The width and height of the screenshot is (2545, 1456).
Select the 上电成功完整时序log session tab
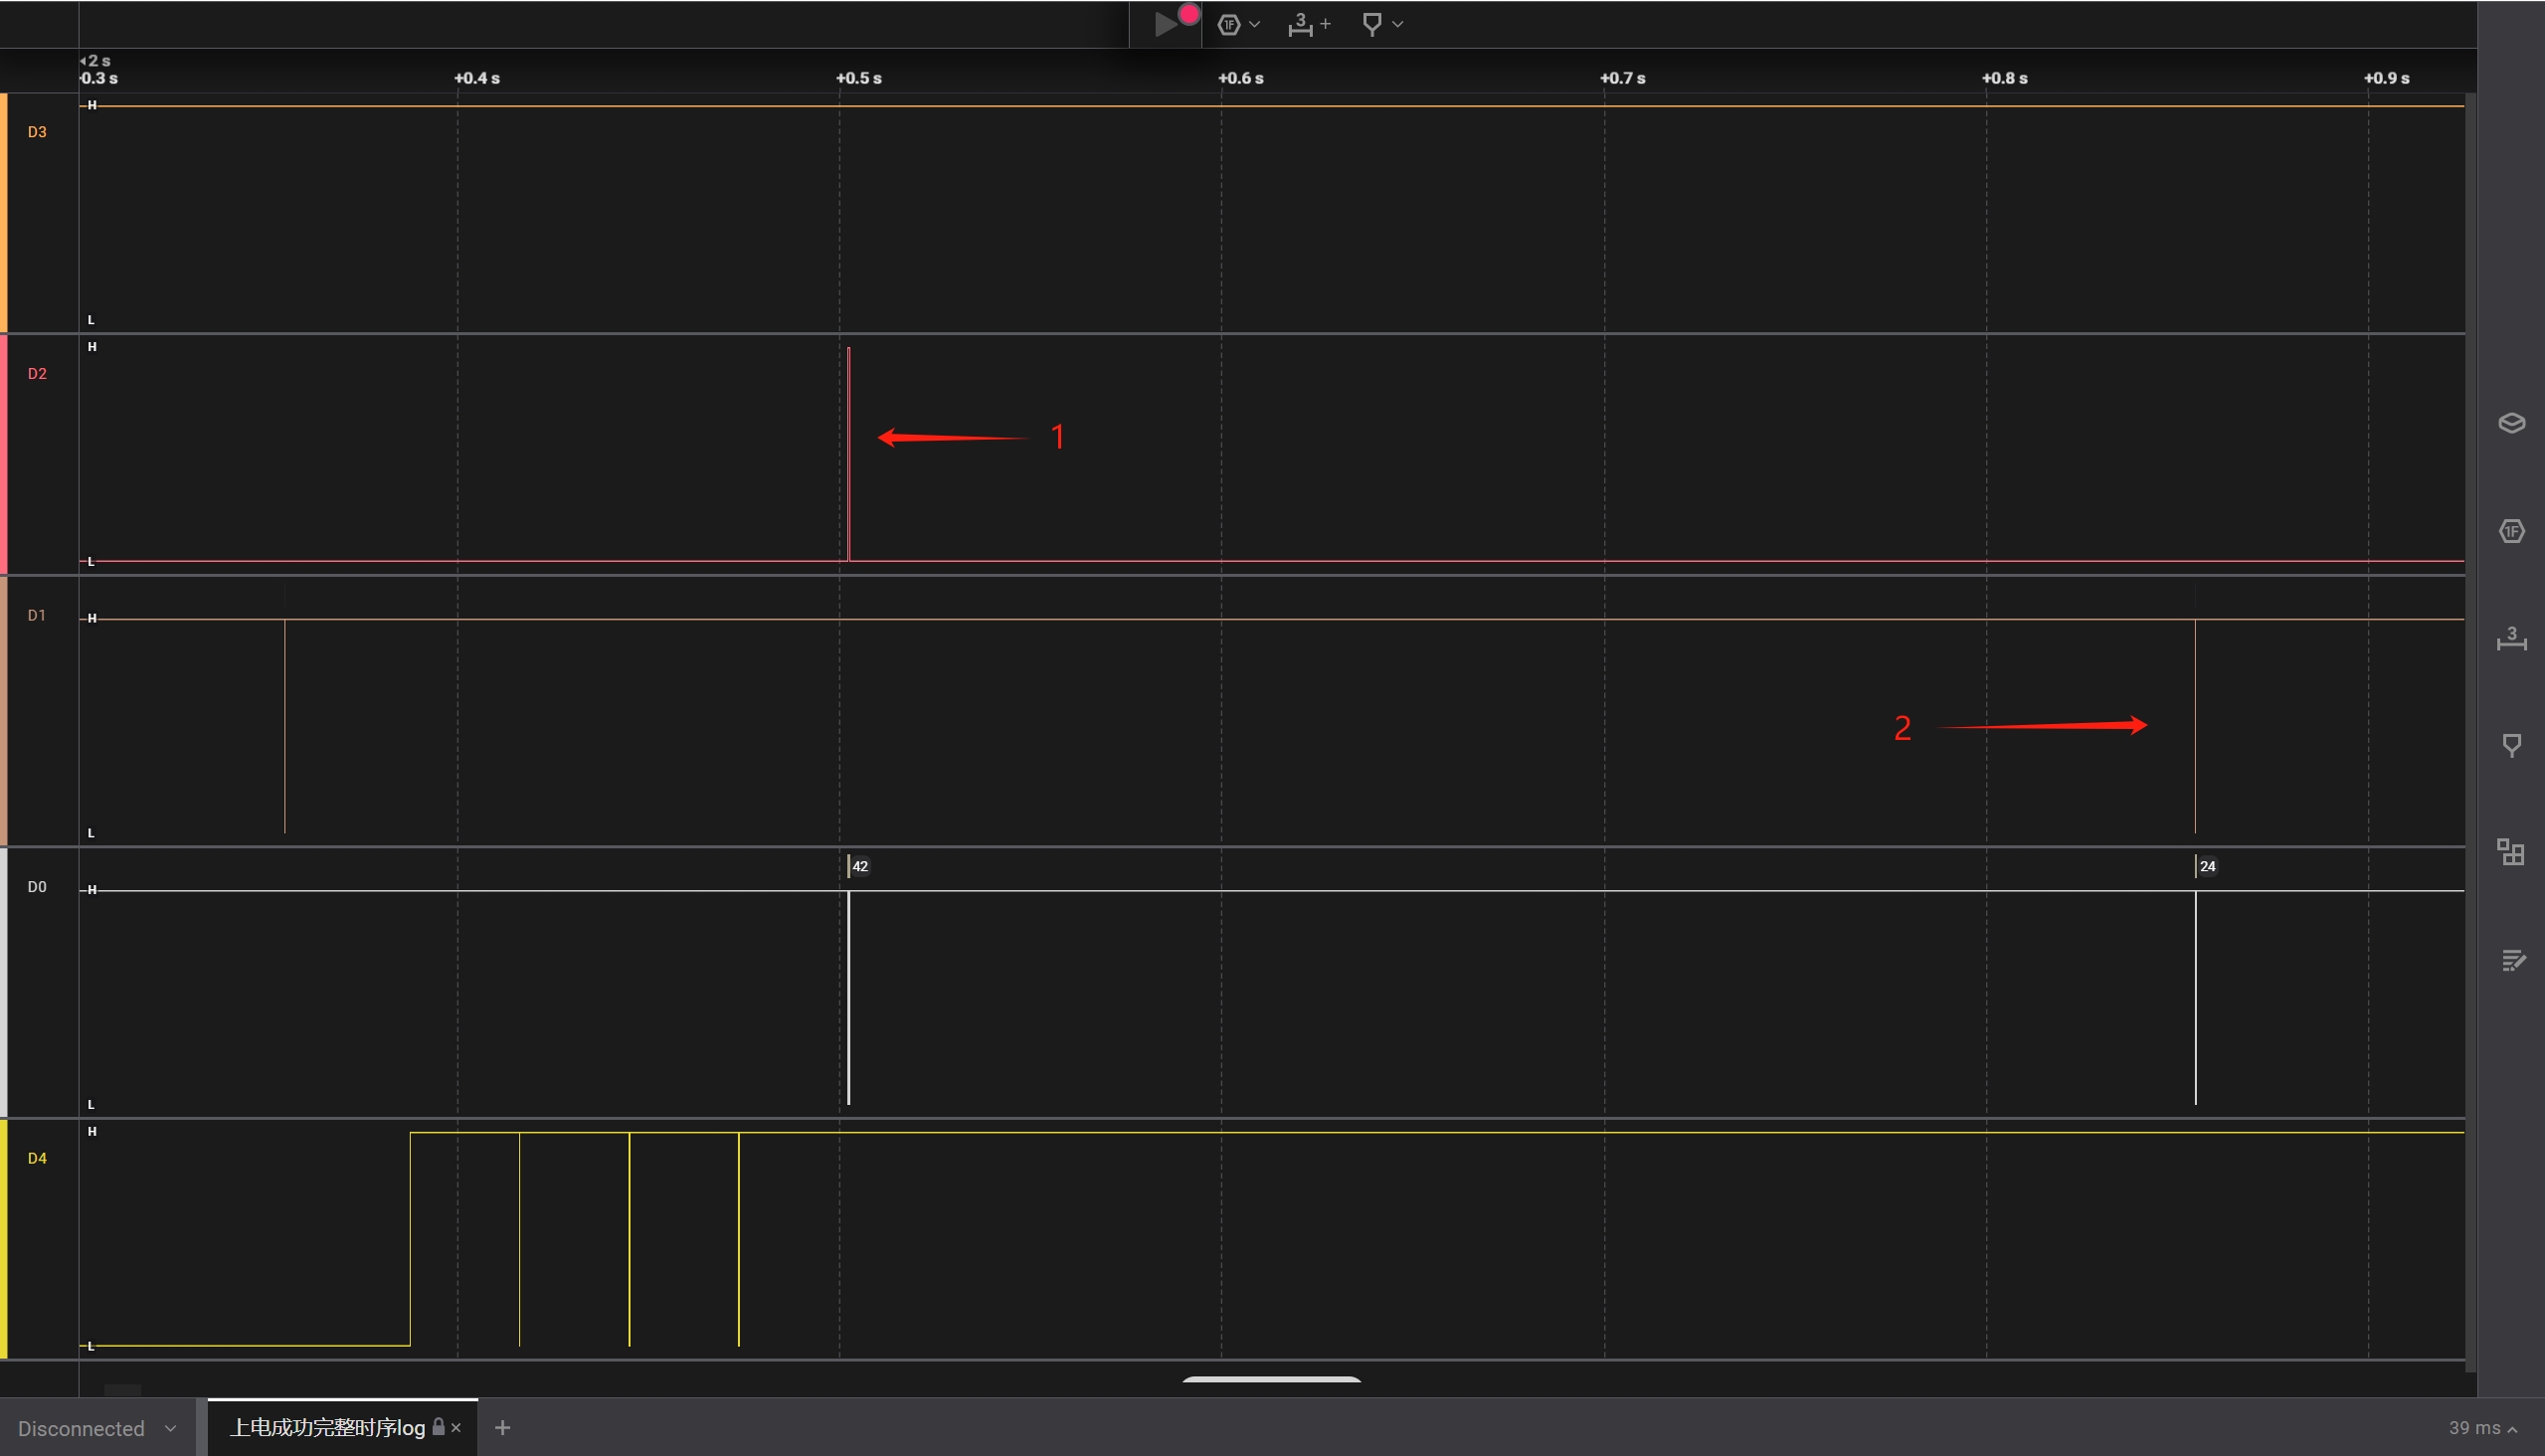pos(328,1428)
